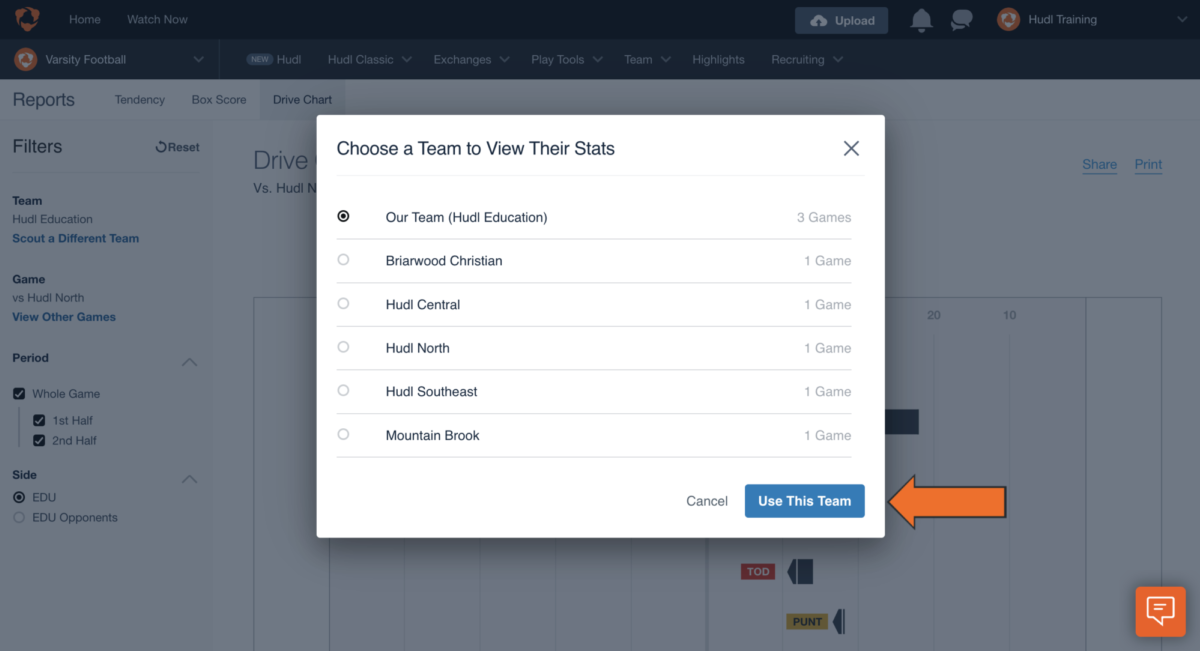Open the Print option for the report
This screenshot has width=1200, height=651.
[1147, 164]
